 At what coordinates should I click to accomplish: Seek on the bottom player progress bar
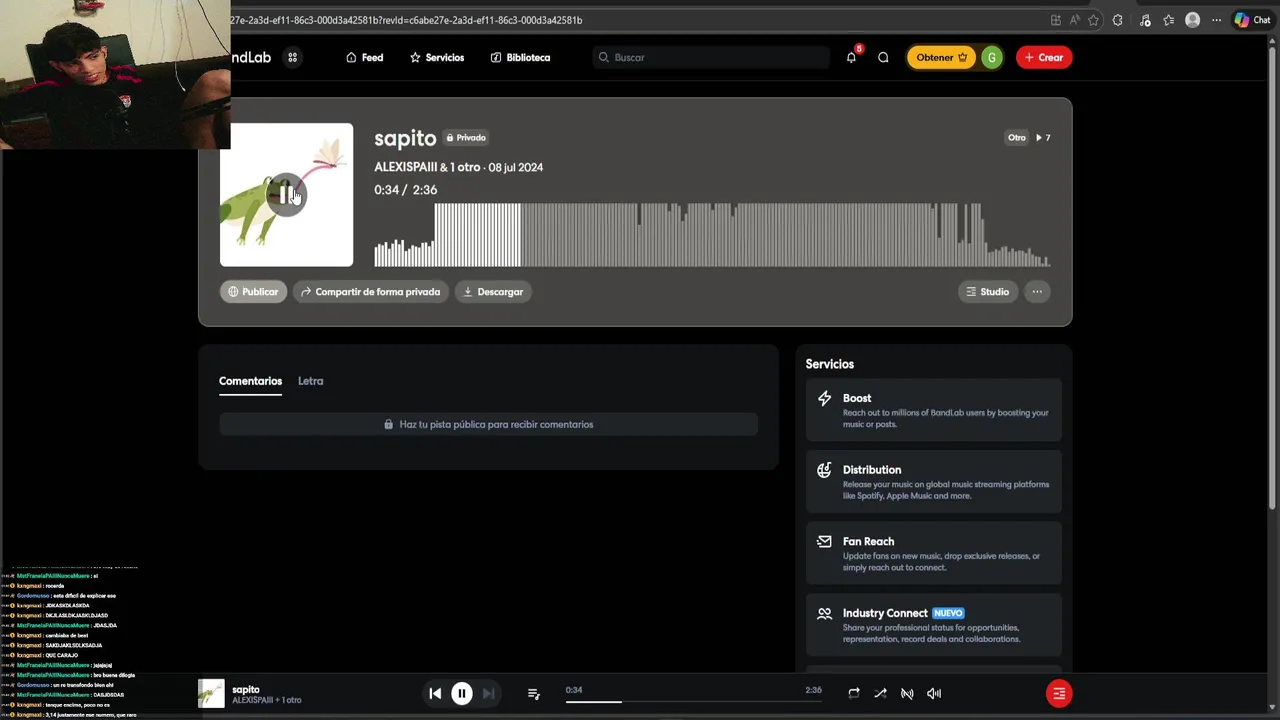click(x=693, y=701)
